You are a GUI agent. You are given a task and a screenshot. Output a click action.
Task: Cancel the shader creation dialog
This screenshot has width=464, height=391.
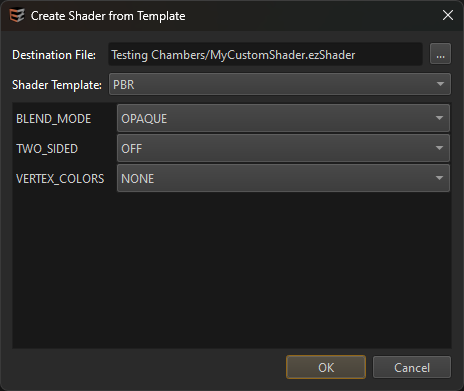click(412, 367)
